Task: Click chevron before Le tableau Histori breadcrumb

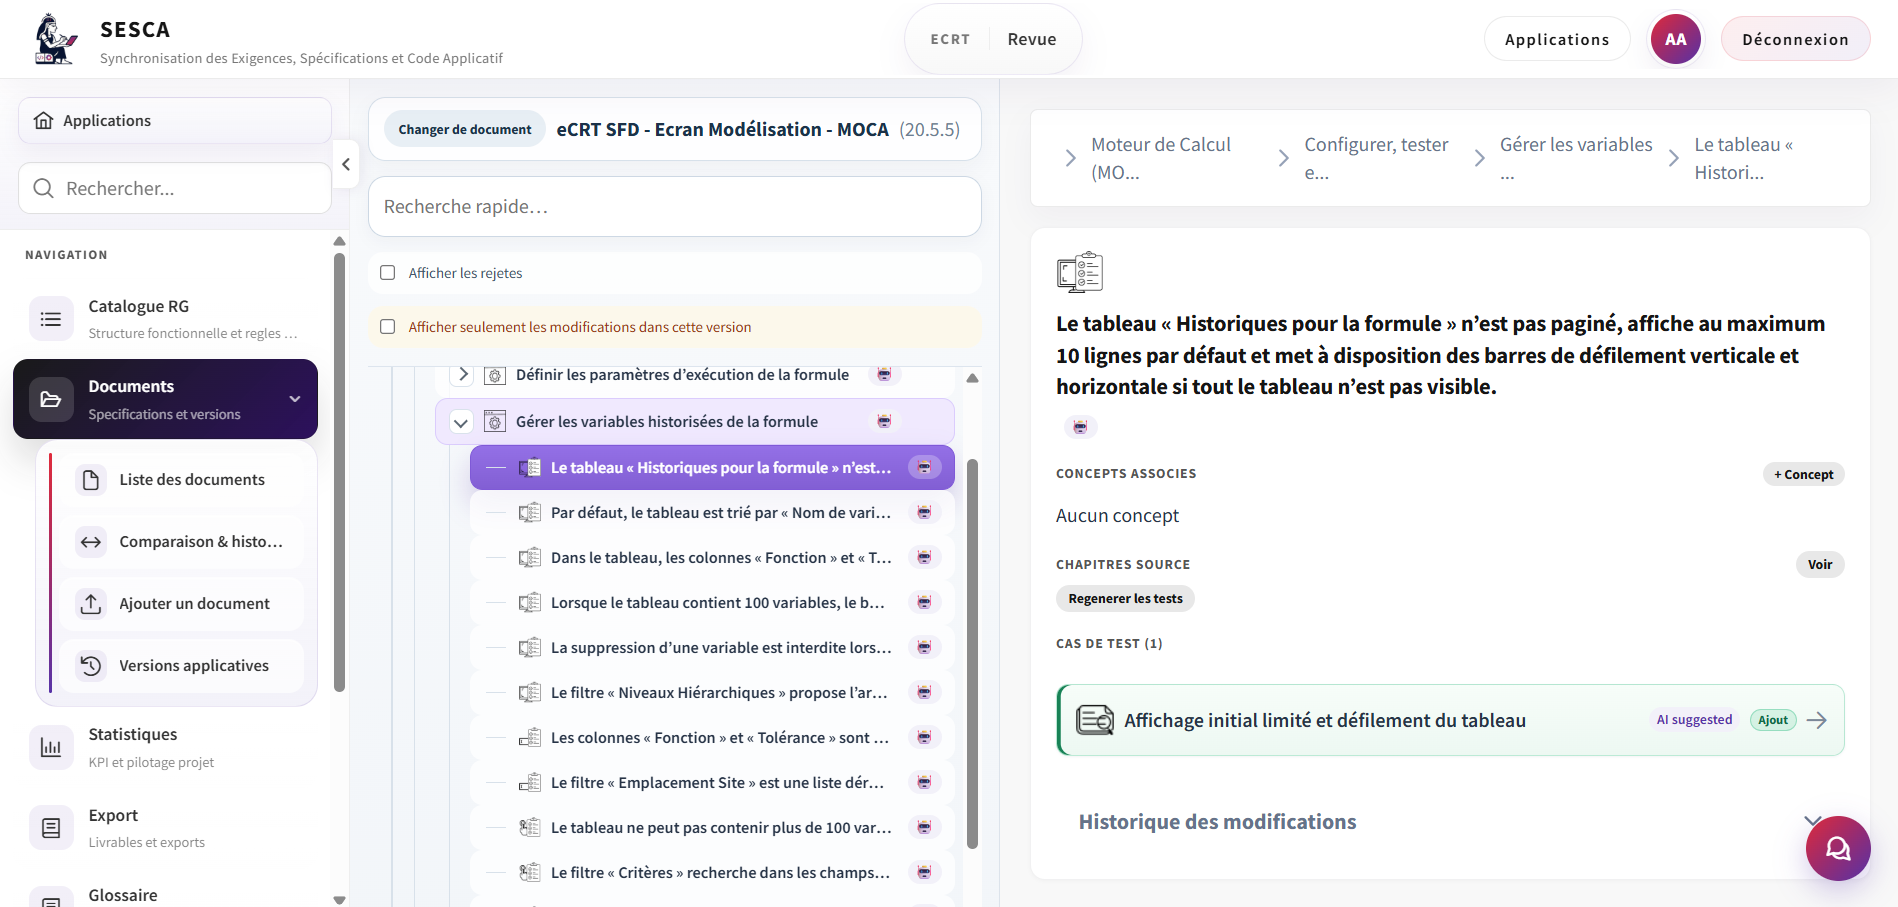Action: click(1673, 158)
